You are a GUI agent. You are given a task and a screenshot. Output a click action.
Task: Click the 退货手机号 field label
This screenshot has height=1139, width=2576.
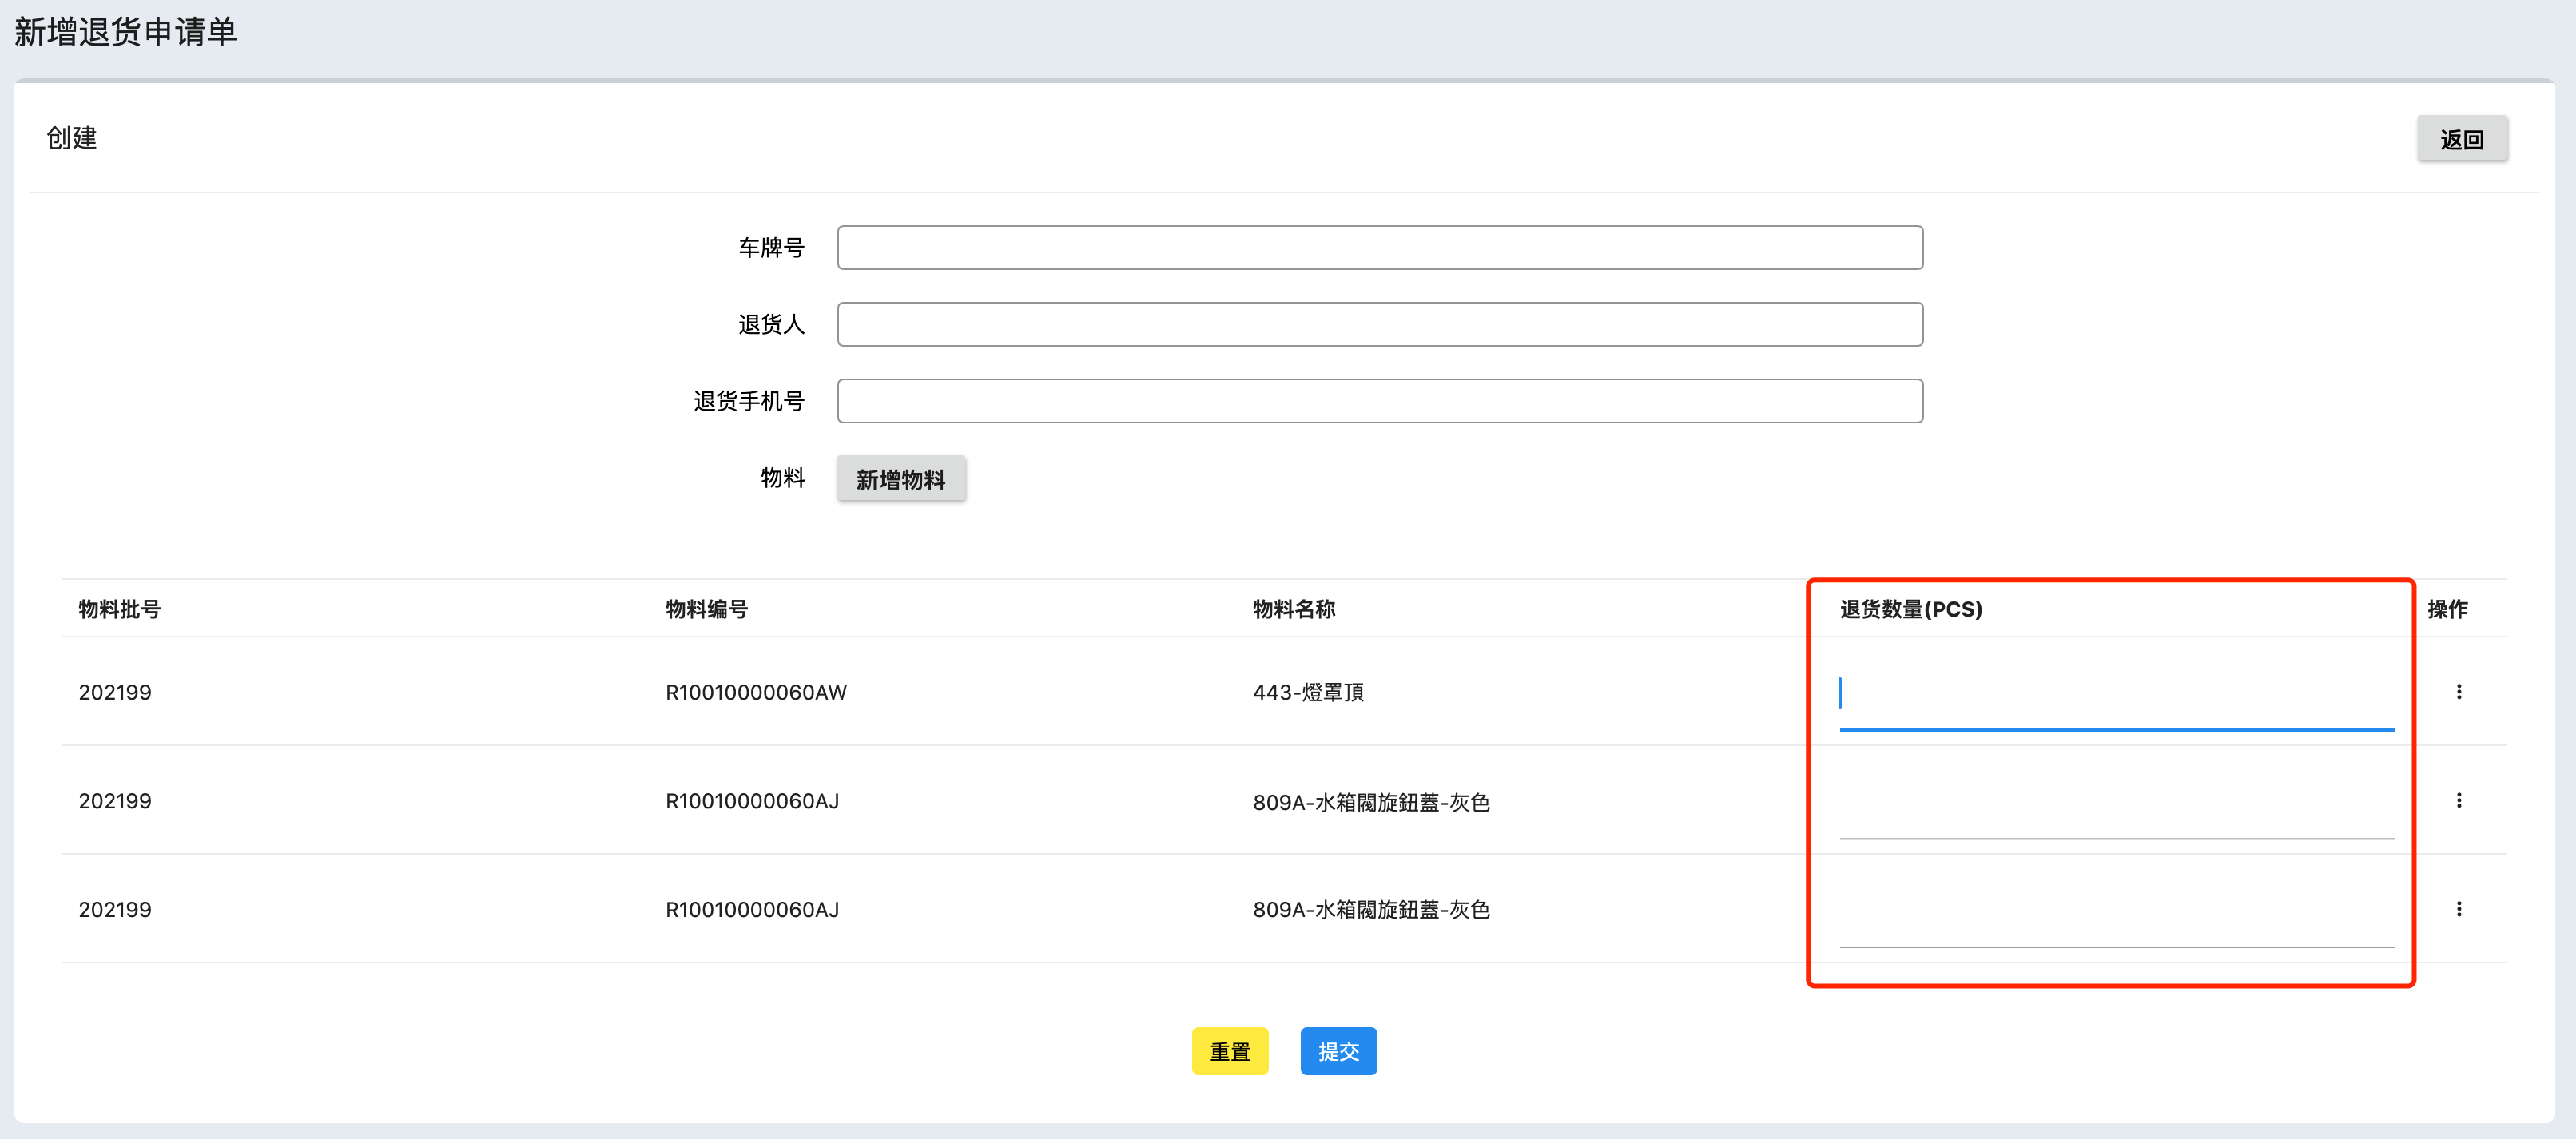point(749,401)
